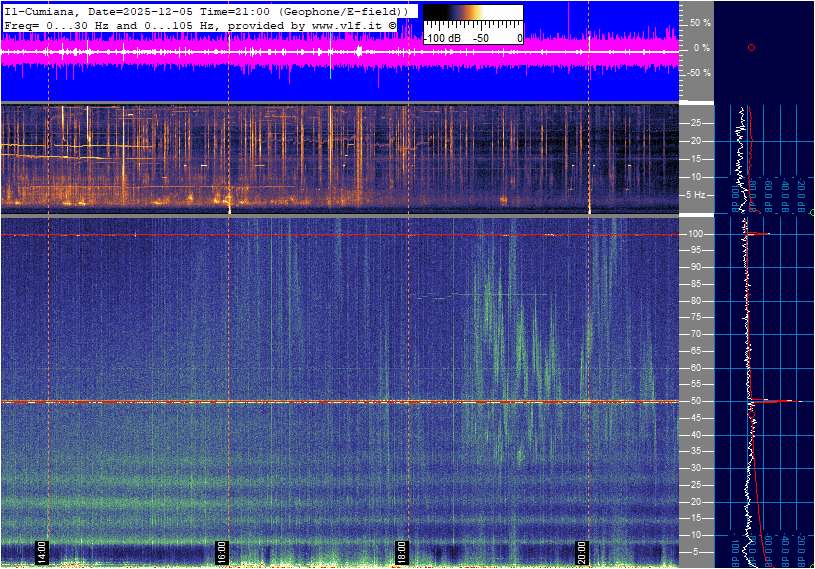Click the 14:00 time marker label
The height and width of the screenshot is (569, 815).
tap(42, 551)
